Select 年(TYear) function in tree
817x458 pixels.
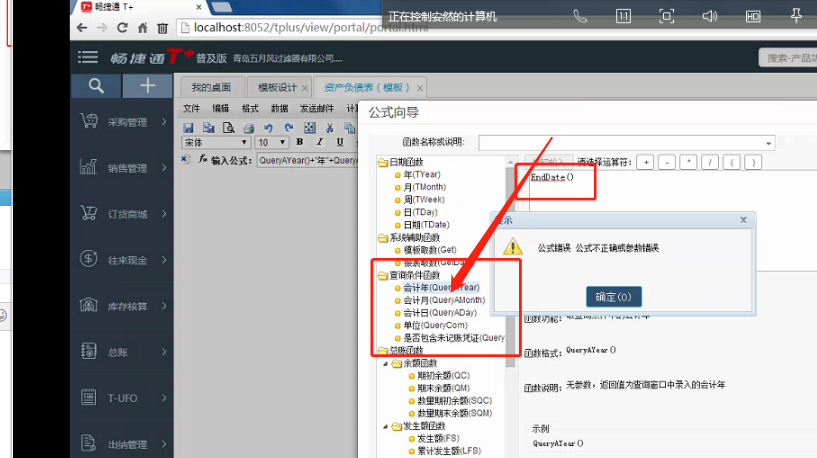422,175
